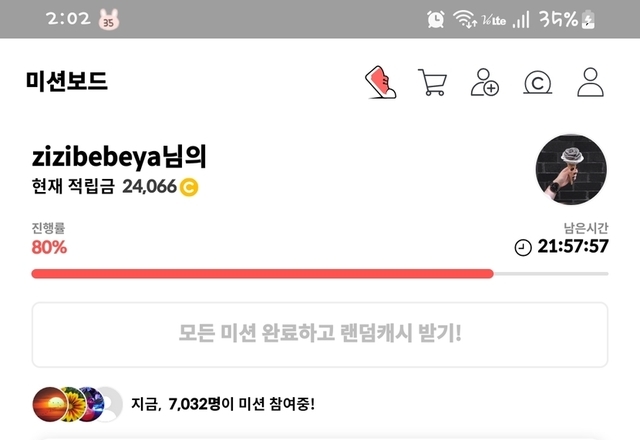Tap the bunny 35 notification icon
The height and width of the screenshot is (440, 640).
(x=108, y=20)
